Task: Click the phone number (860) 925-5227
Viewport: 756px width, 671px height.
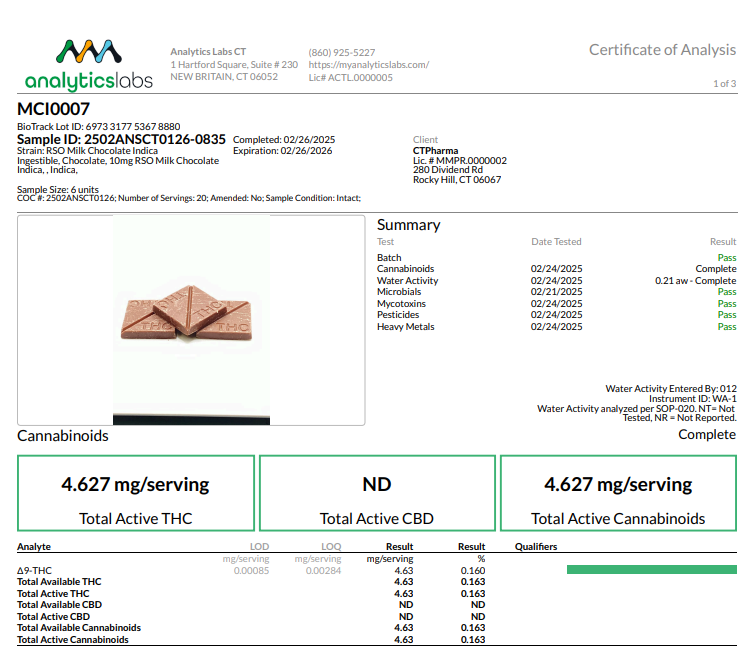Action: click(x=342, y=53)
